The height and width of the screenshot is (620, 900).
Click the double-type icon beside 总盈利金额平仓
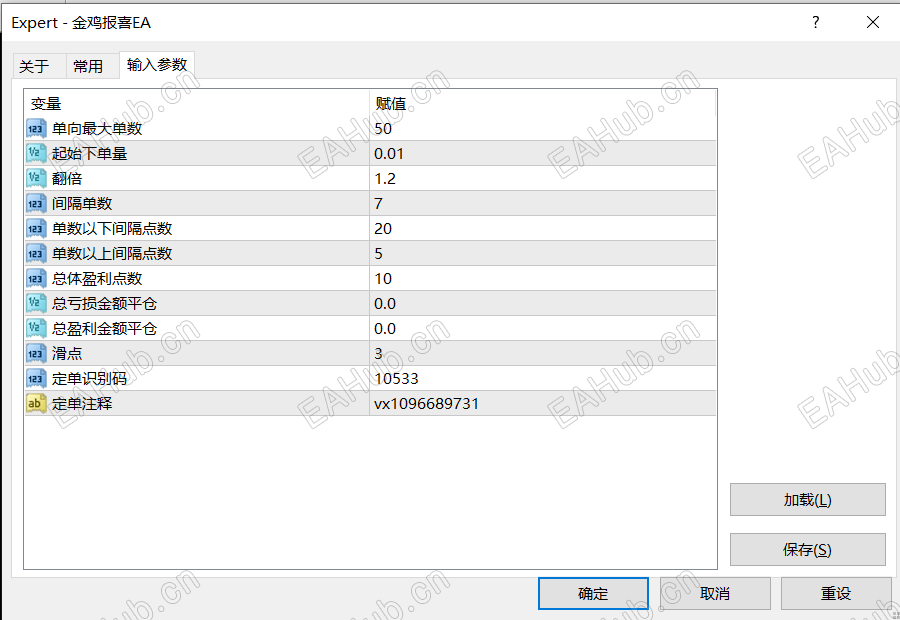pos(36,328)
